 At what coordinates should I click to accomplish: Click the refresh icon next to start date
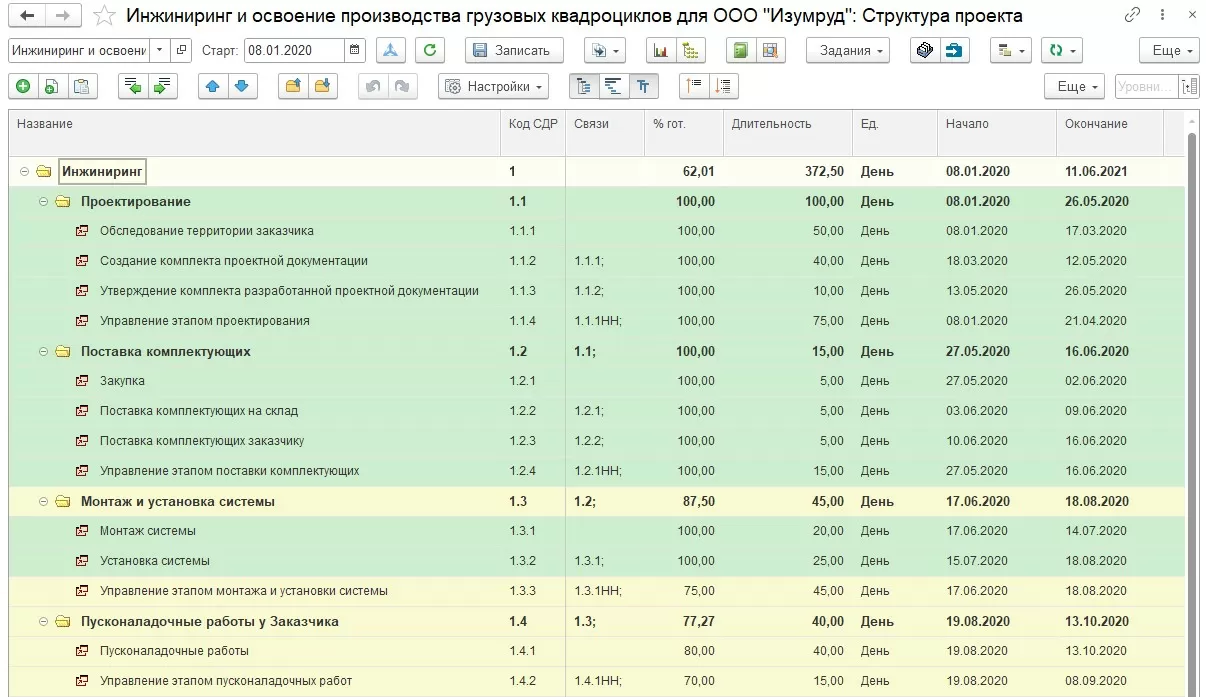coord(429,51)
